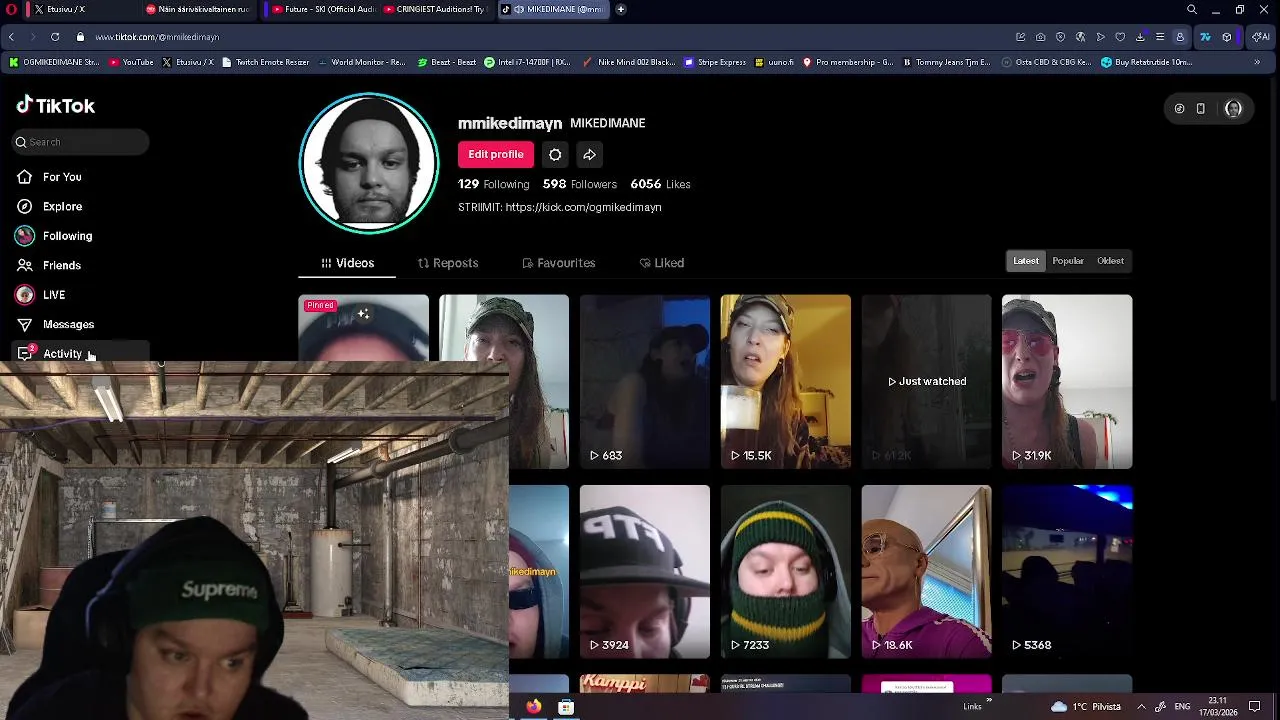This screenshot has height=720, width=1280.
Task: Sort videos by Oldest
Action: pos(1110,261)
